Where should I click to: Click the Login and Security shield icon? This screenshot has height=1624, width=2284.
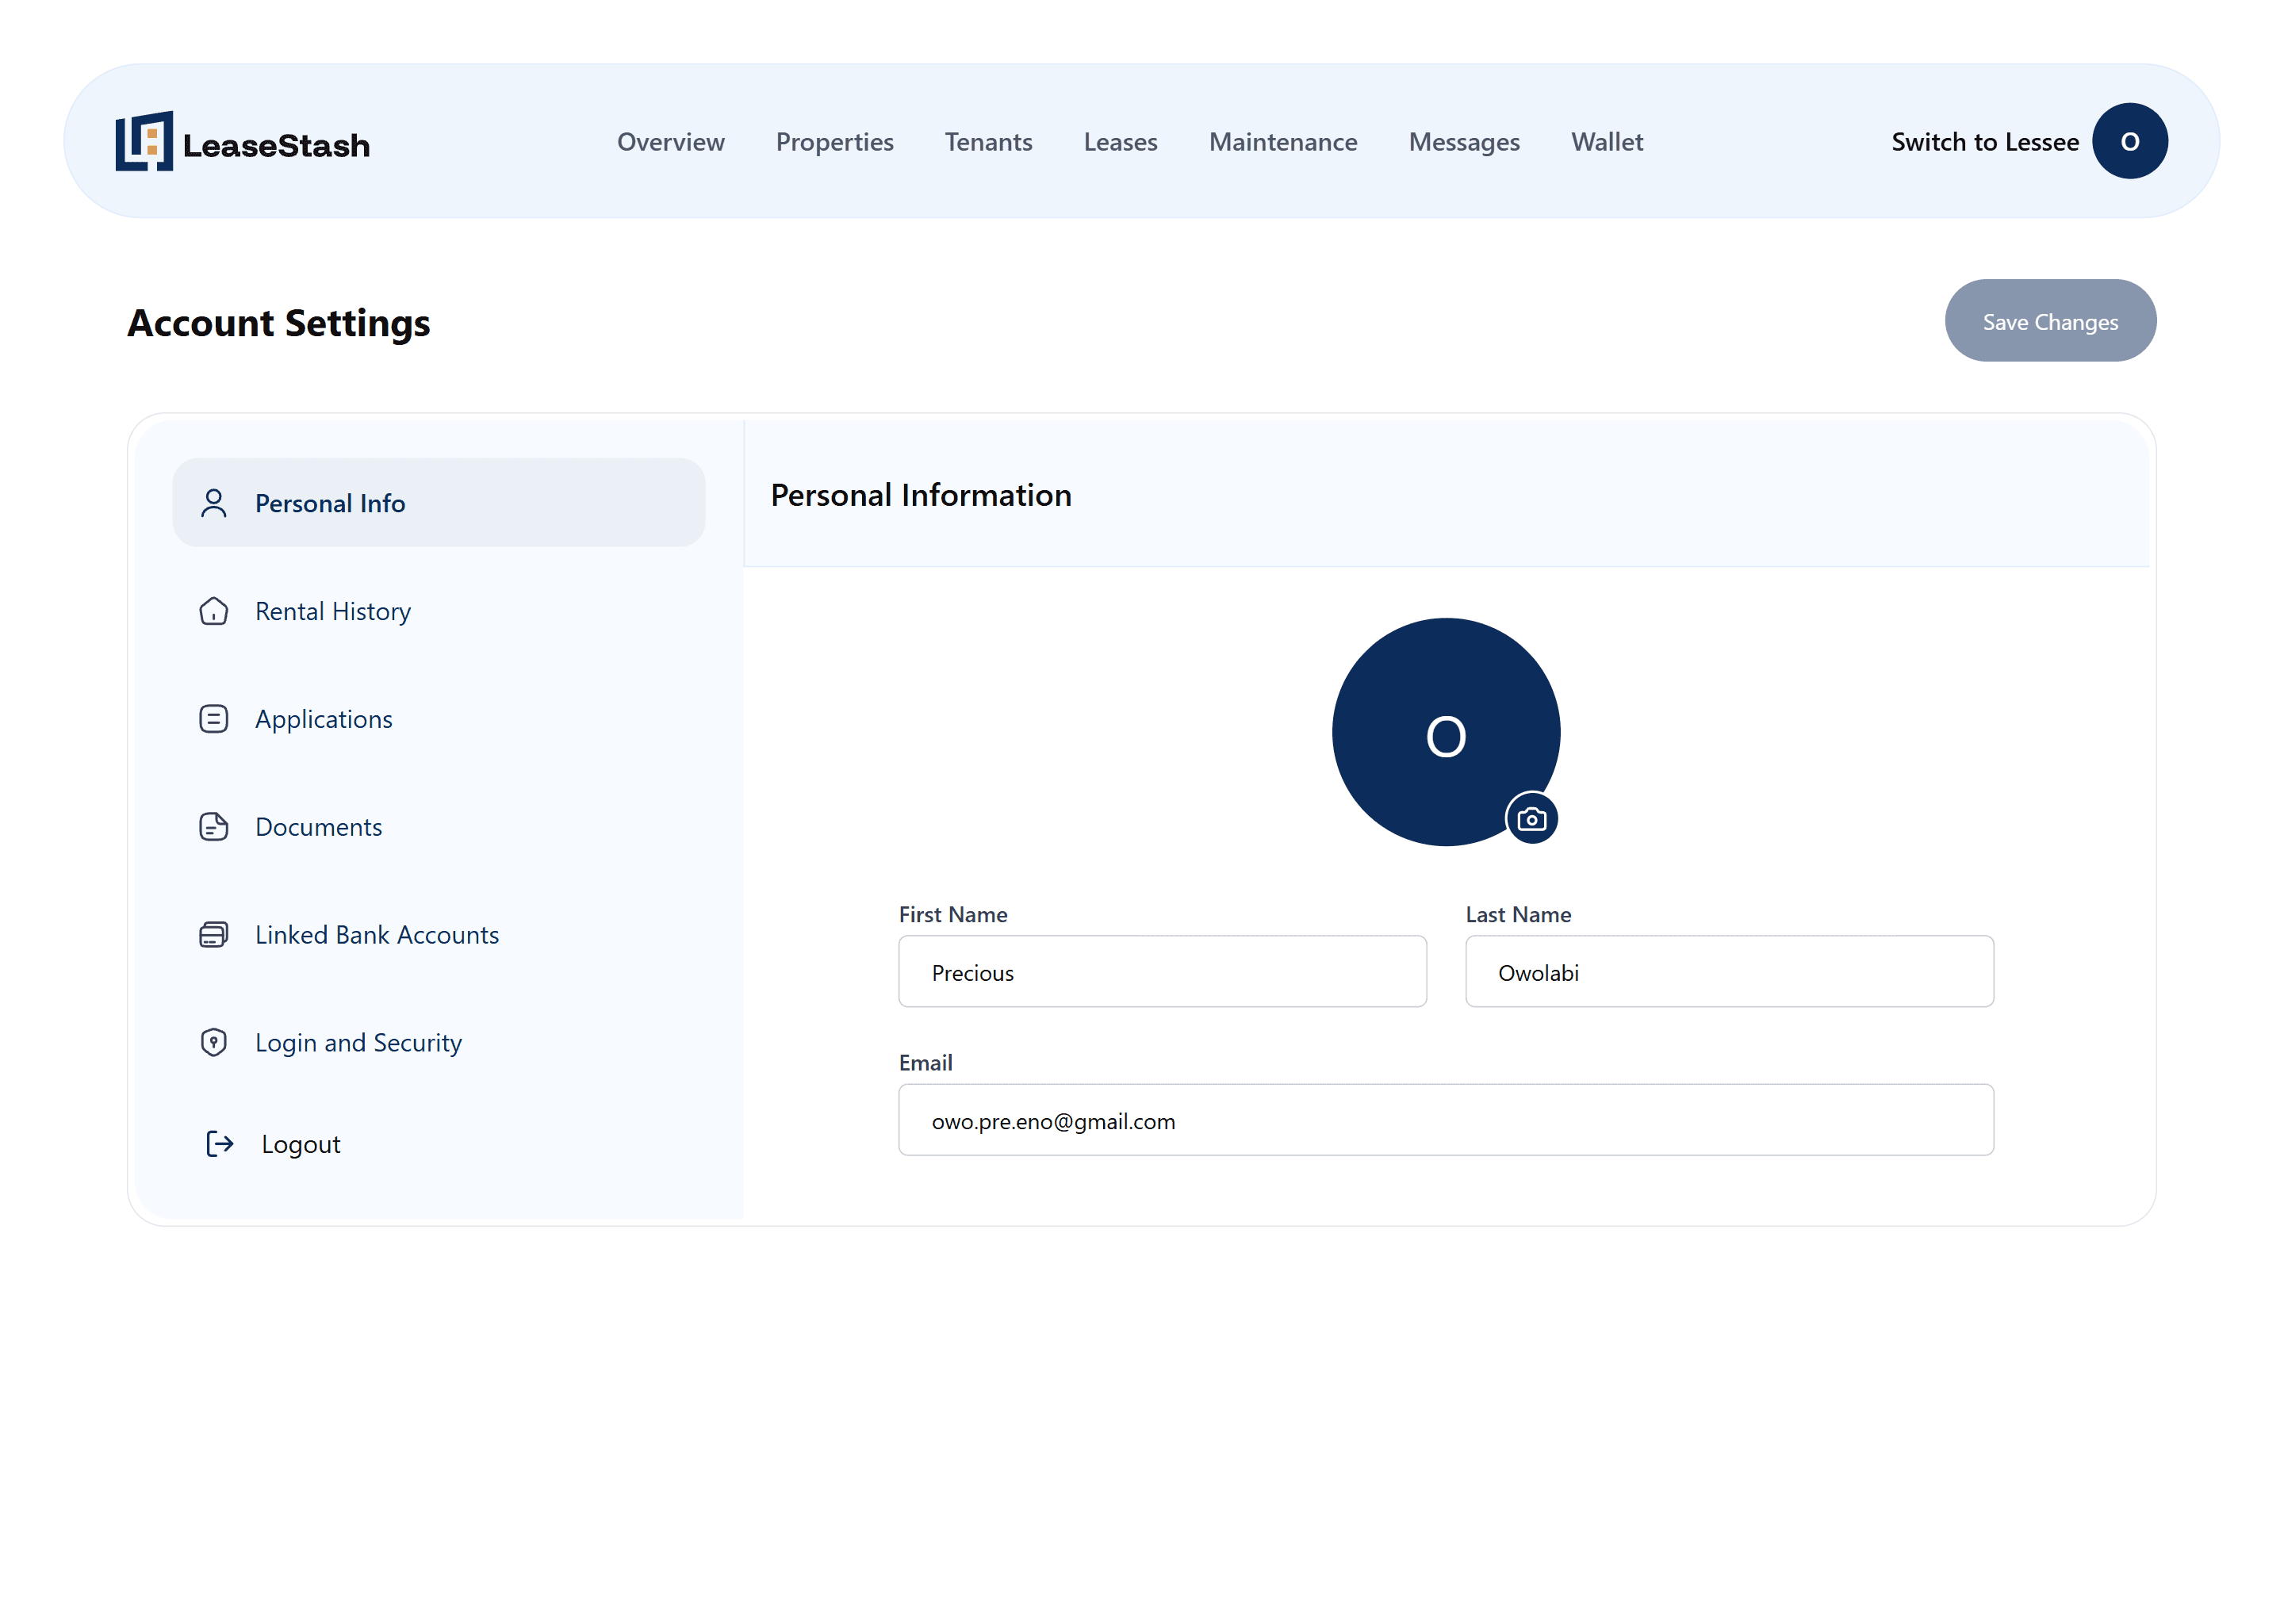(213, 1043)
